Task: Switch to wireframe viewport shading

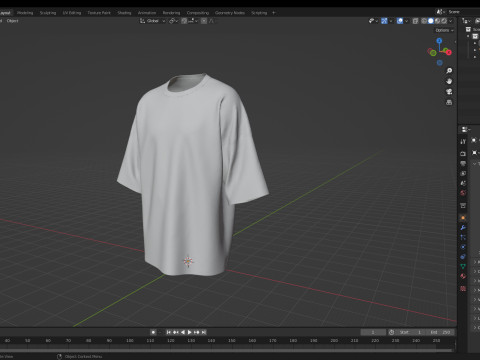Action: tap(424, 21)
